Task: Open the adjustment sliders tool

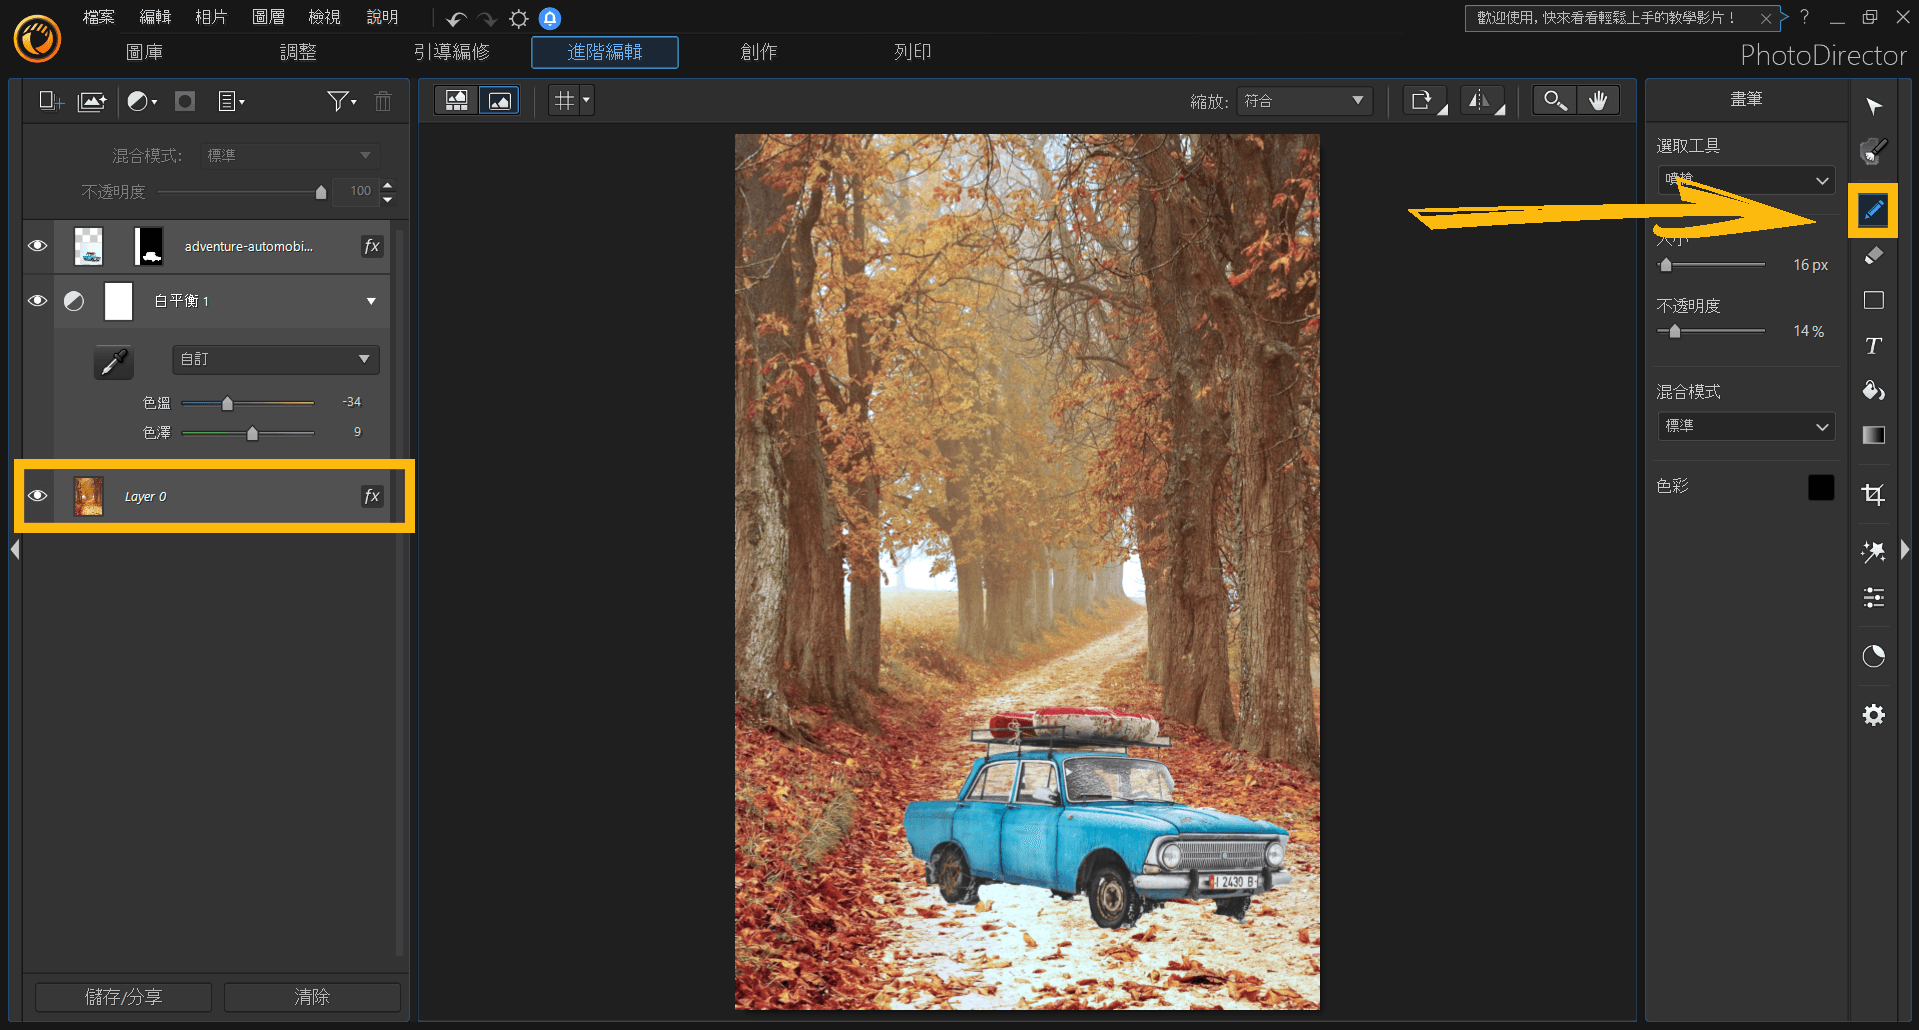Action: pos(1874,598)
